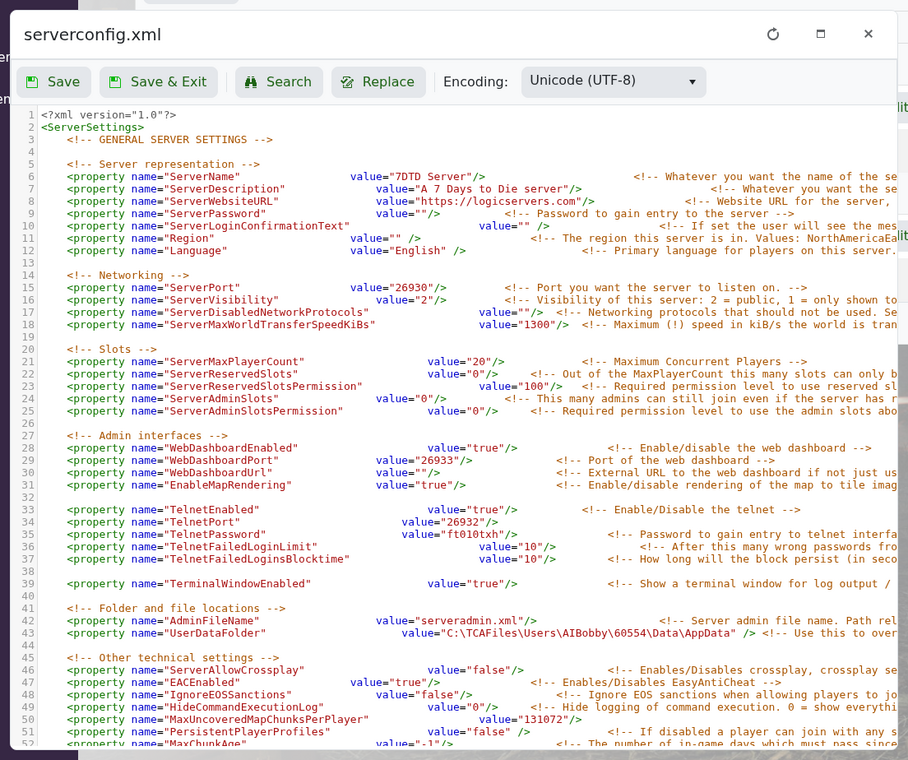908x760 pixels.
Task: Click the Slots comment line
Action: [x=111, y=349]
